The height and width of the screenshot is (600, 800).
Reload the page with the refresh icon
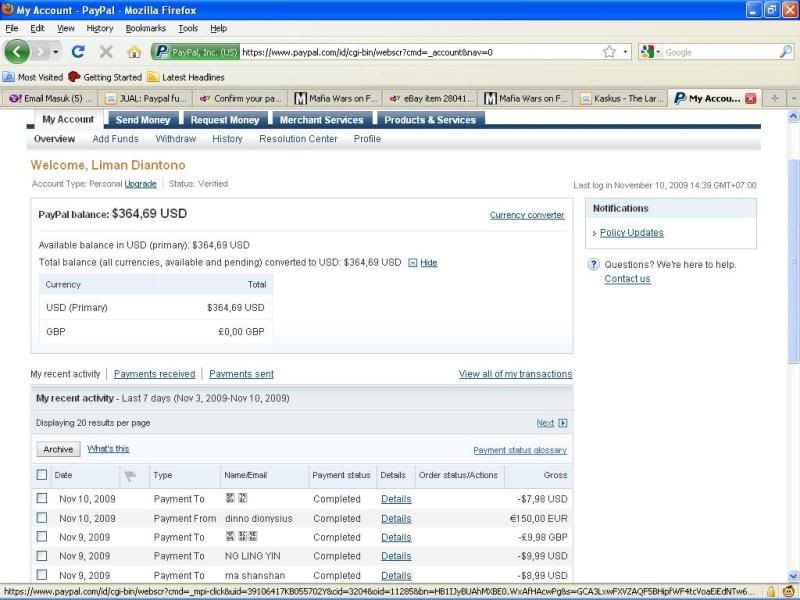pyautogui.click(x=78, y=52)
